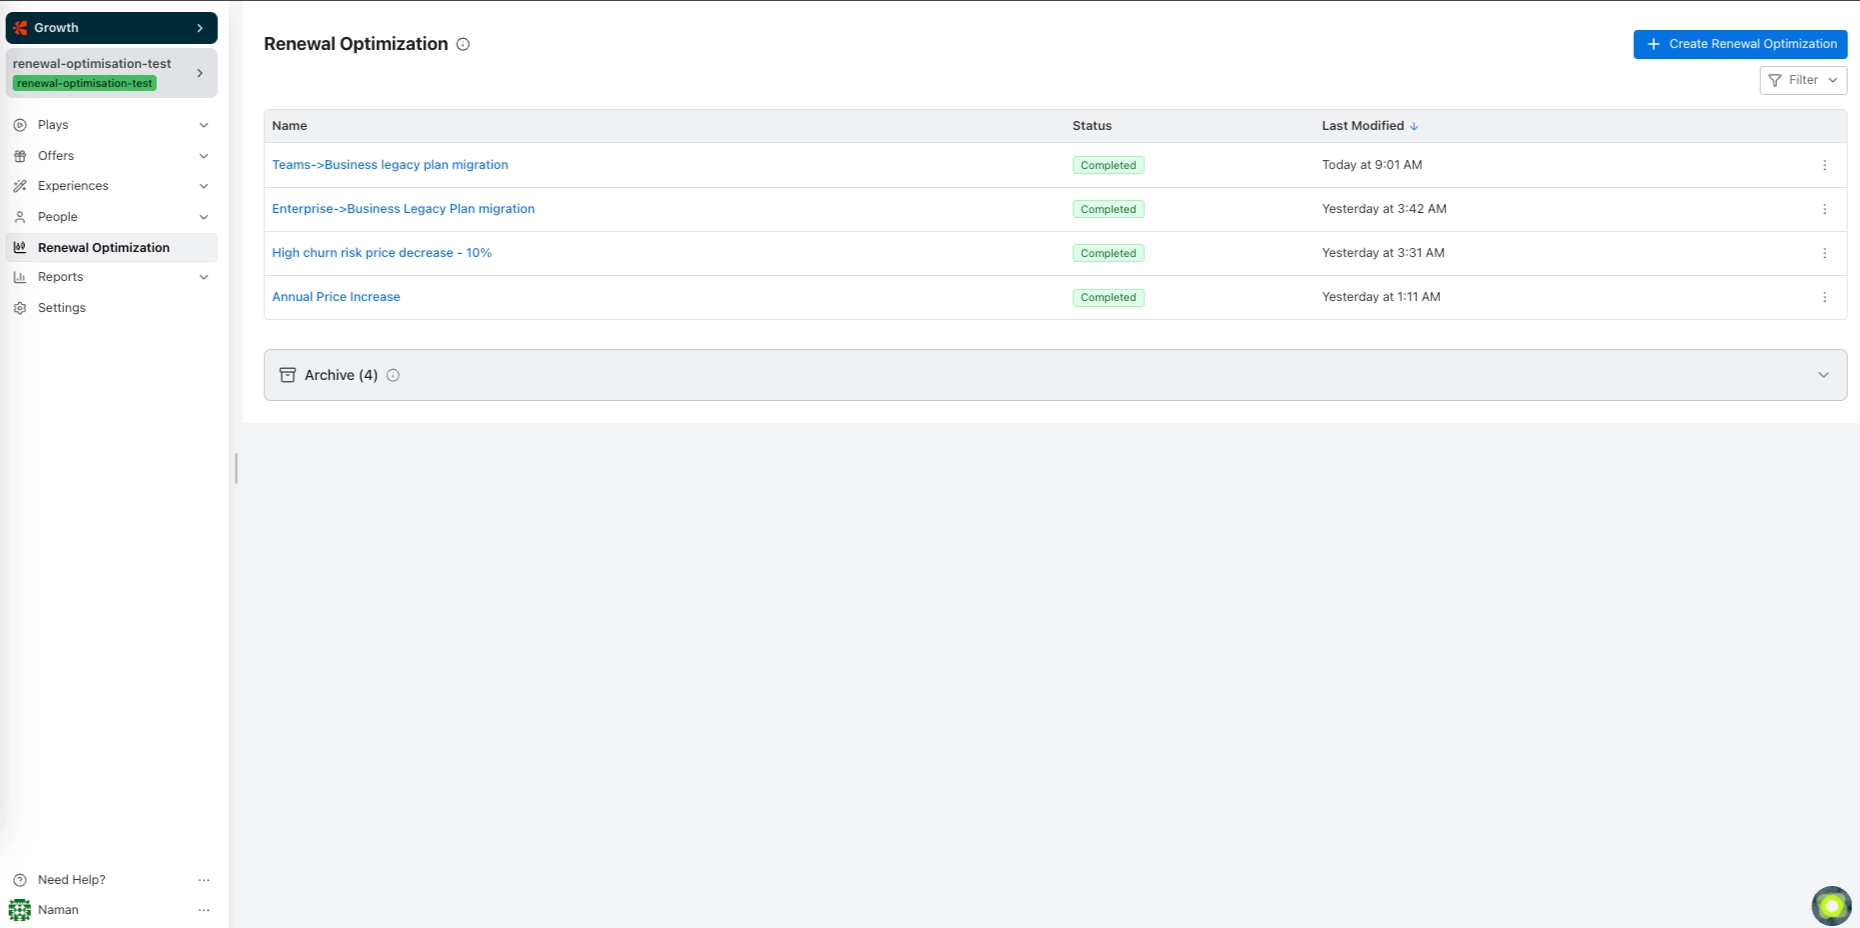
Task: Click the Status column header
Action: point(1092,126)
